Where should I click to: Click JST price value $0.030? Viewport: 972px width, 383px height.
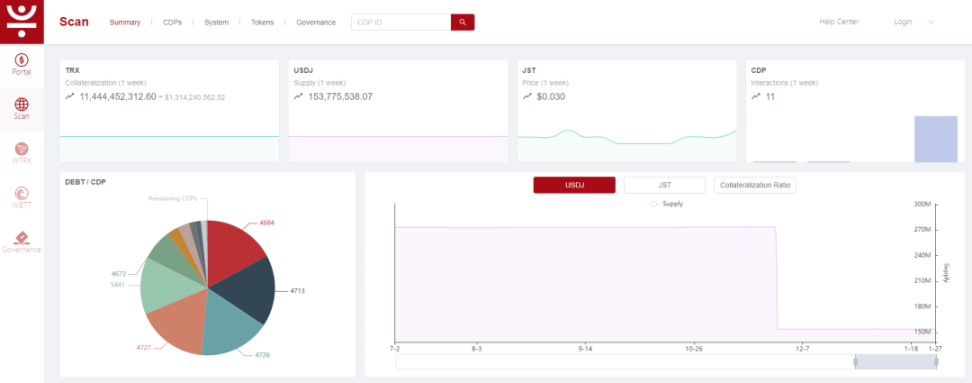551,97
